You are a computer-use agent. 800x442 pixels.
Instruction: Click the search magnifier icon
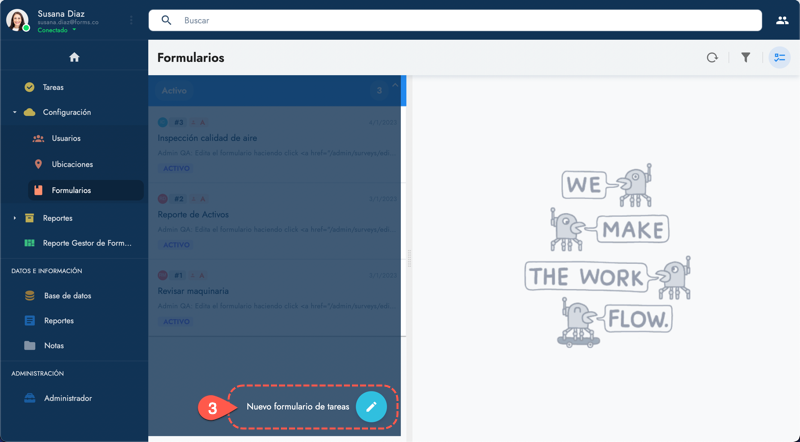click(x=166, y=20)
